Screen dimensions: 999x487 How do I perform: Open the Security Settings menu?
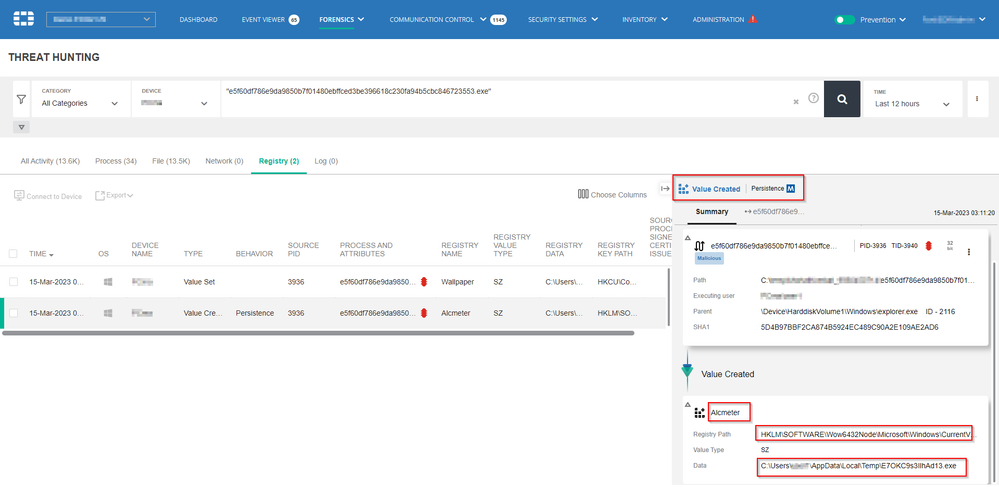(x=563, y=20)
